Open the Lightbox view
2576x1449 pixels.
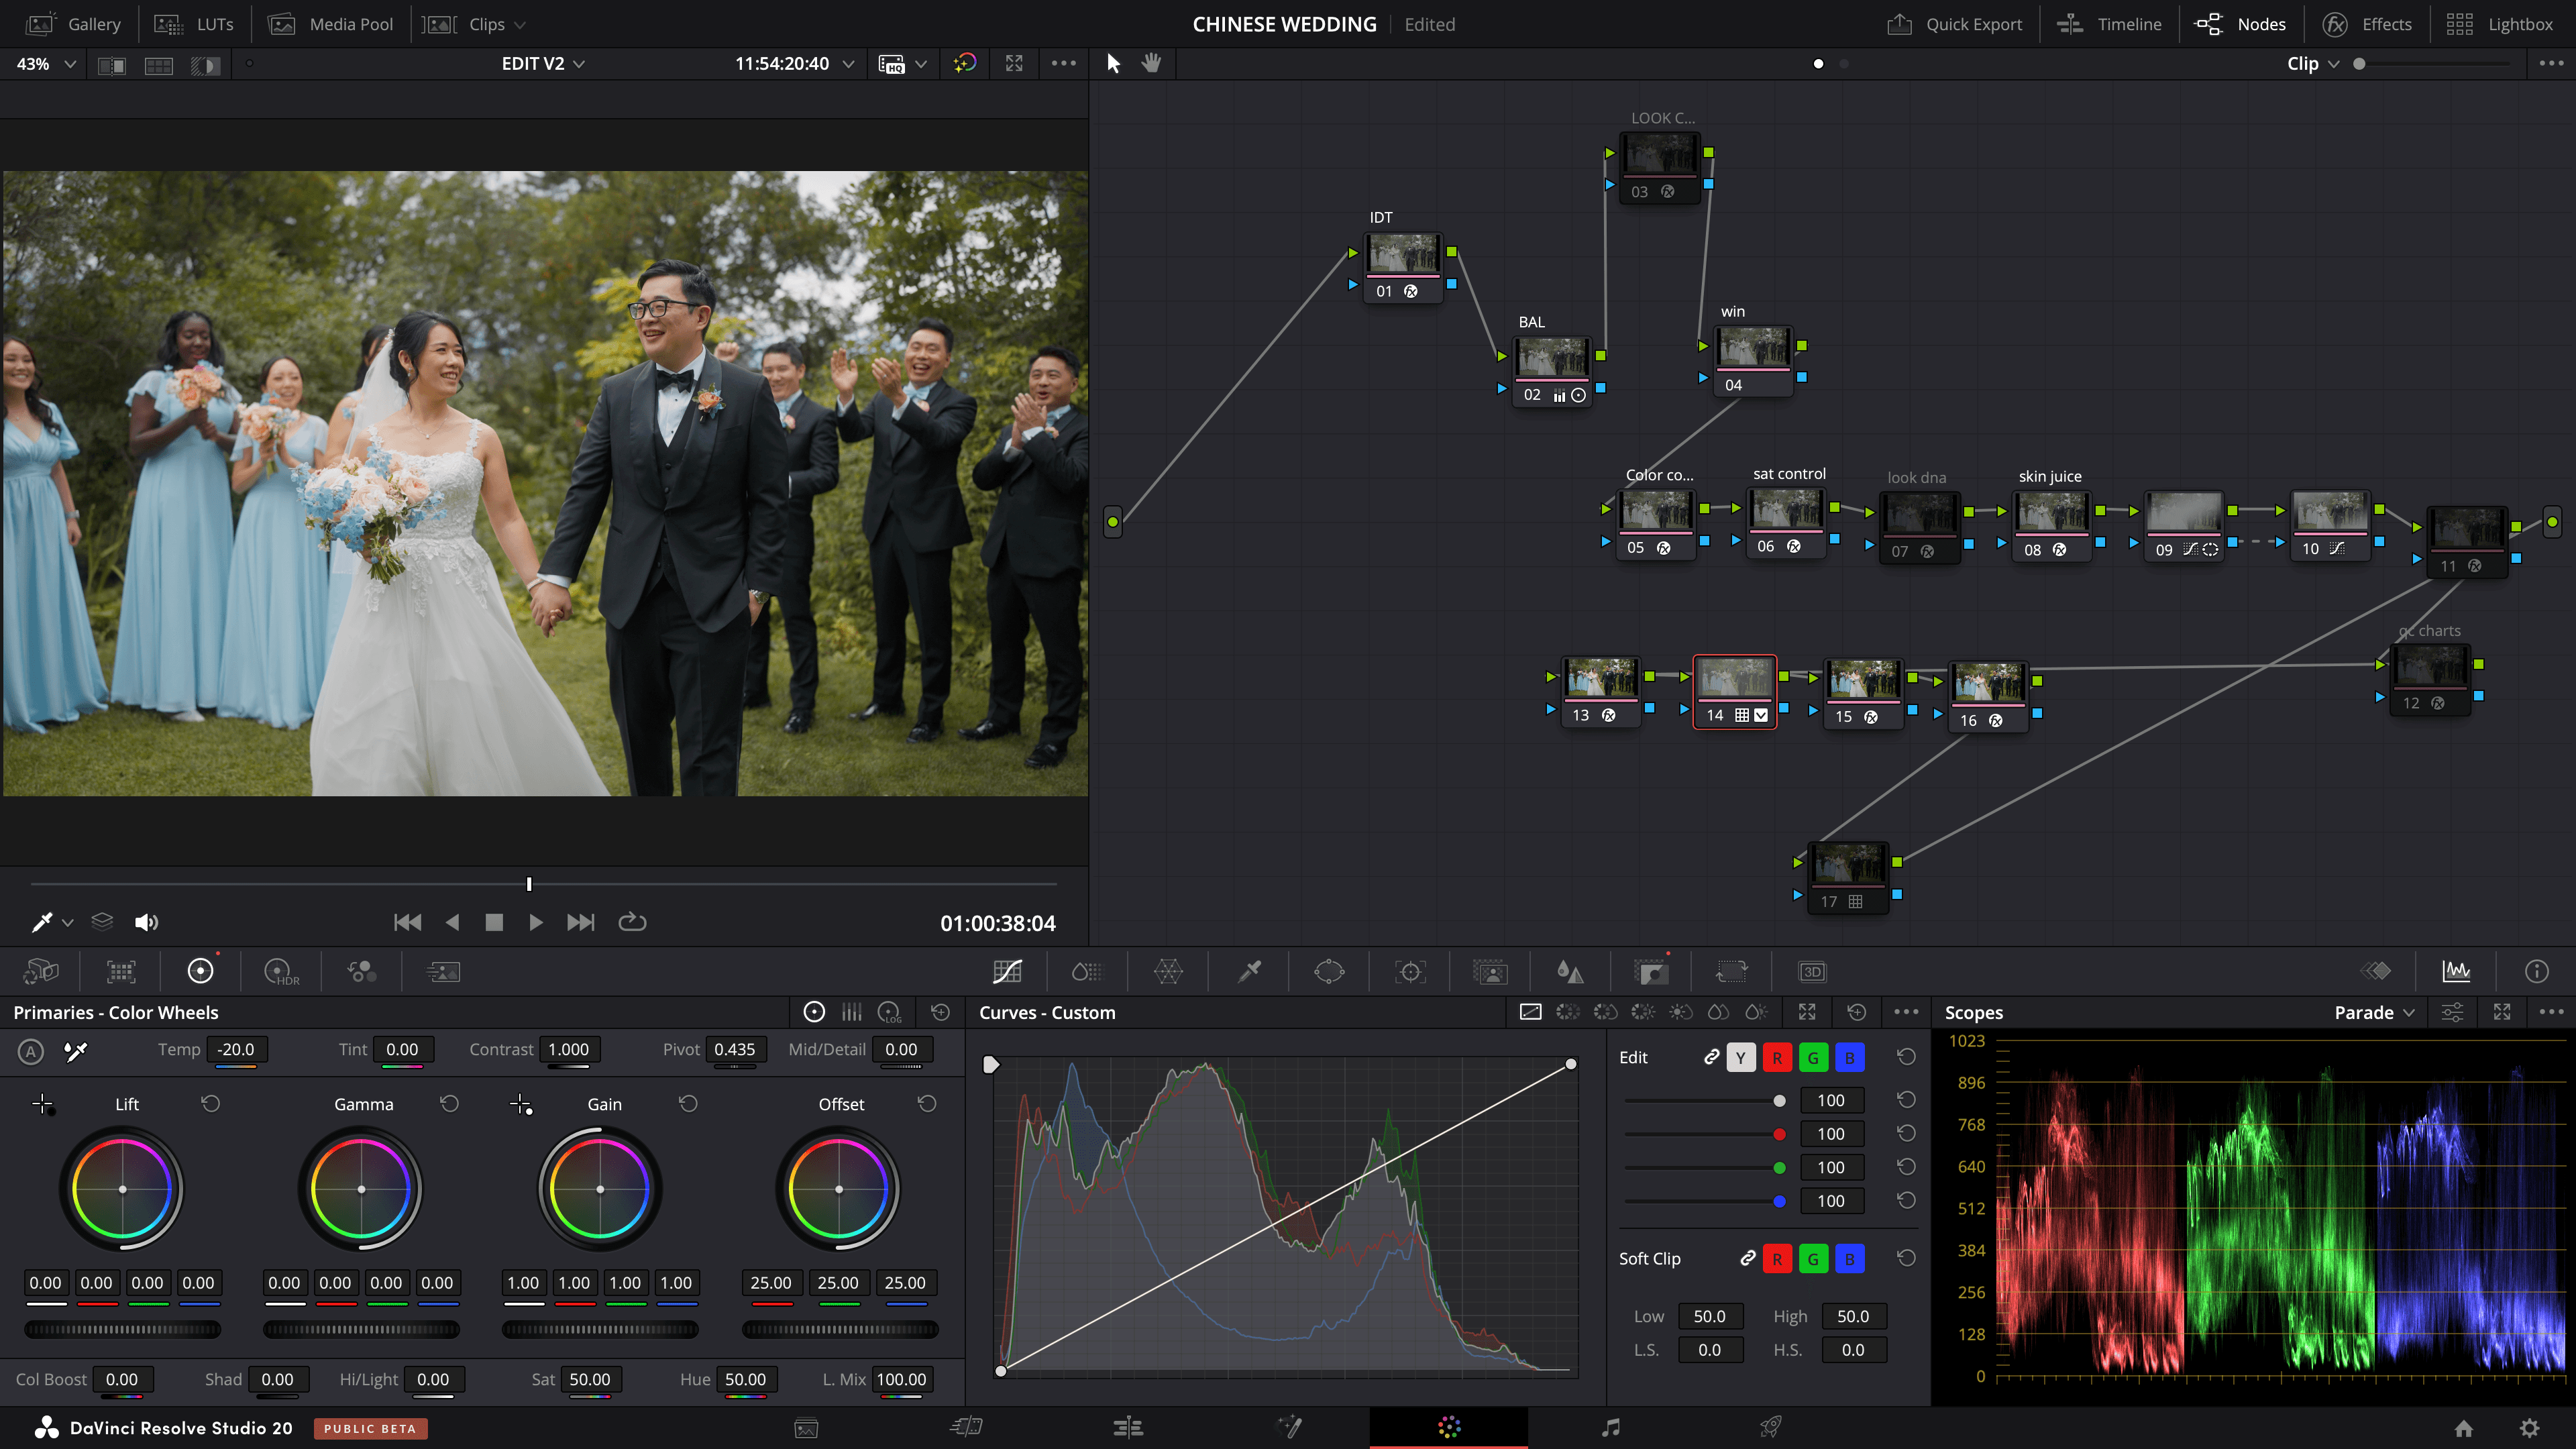click(x=2500, y=24)
